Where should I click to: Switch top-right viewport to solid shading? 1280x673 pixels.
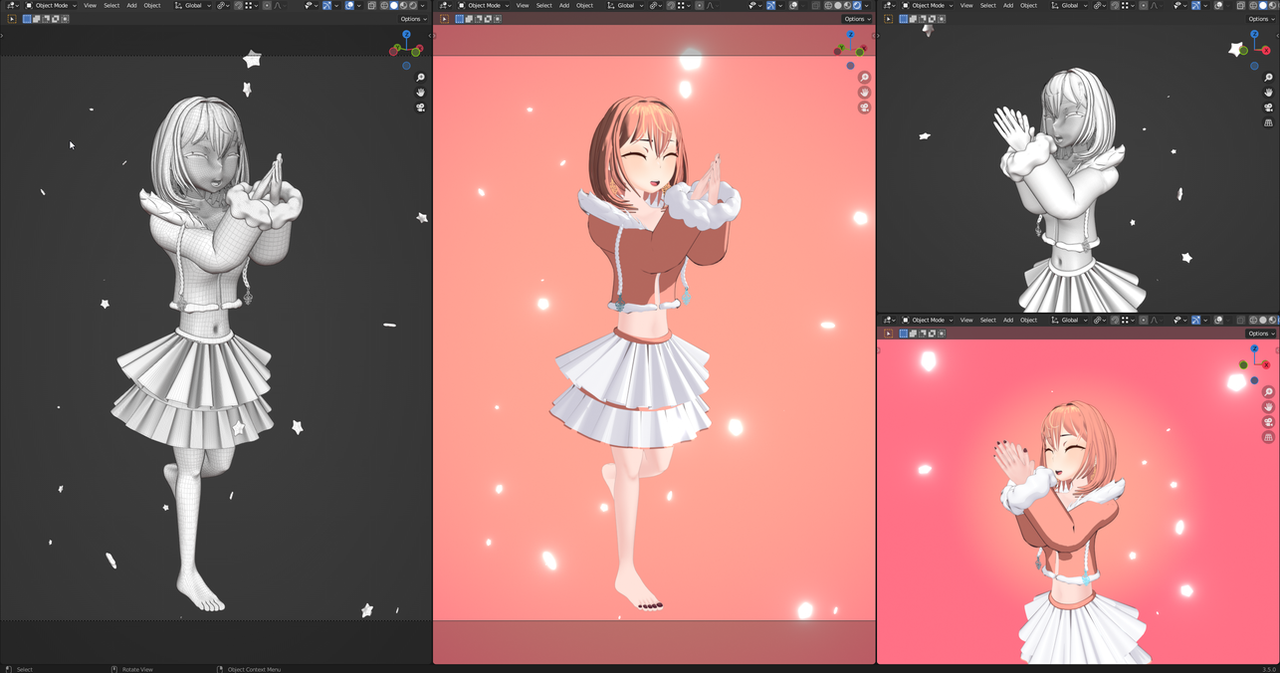click(x=1263, y=5)
